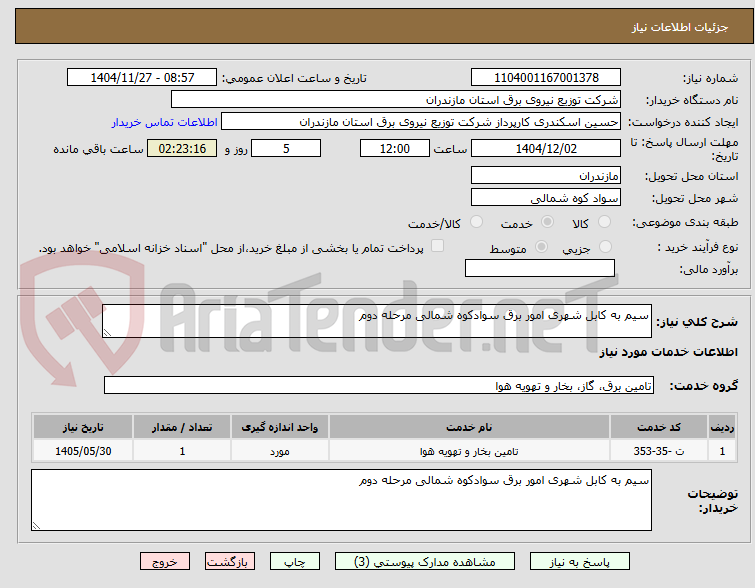
Task: Click the need number field 1104001167001378
Action: [546, 78]
